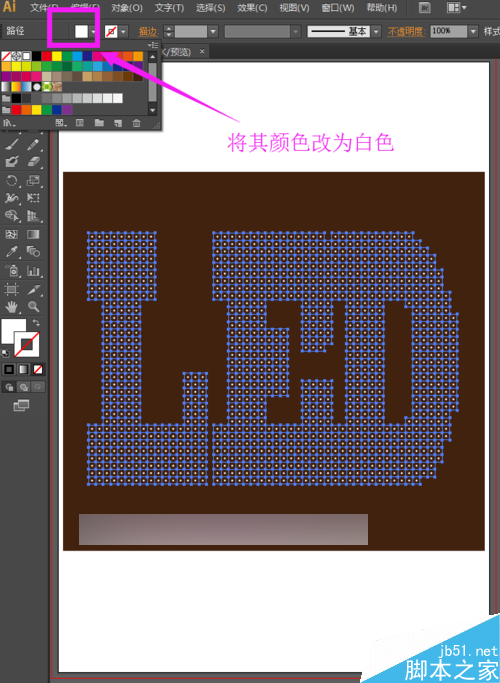Open the brush definition 基本 dropdown
Image resolution: width=500 pixels, height=683 pixels.
(x=376, y=31)
